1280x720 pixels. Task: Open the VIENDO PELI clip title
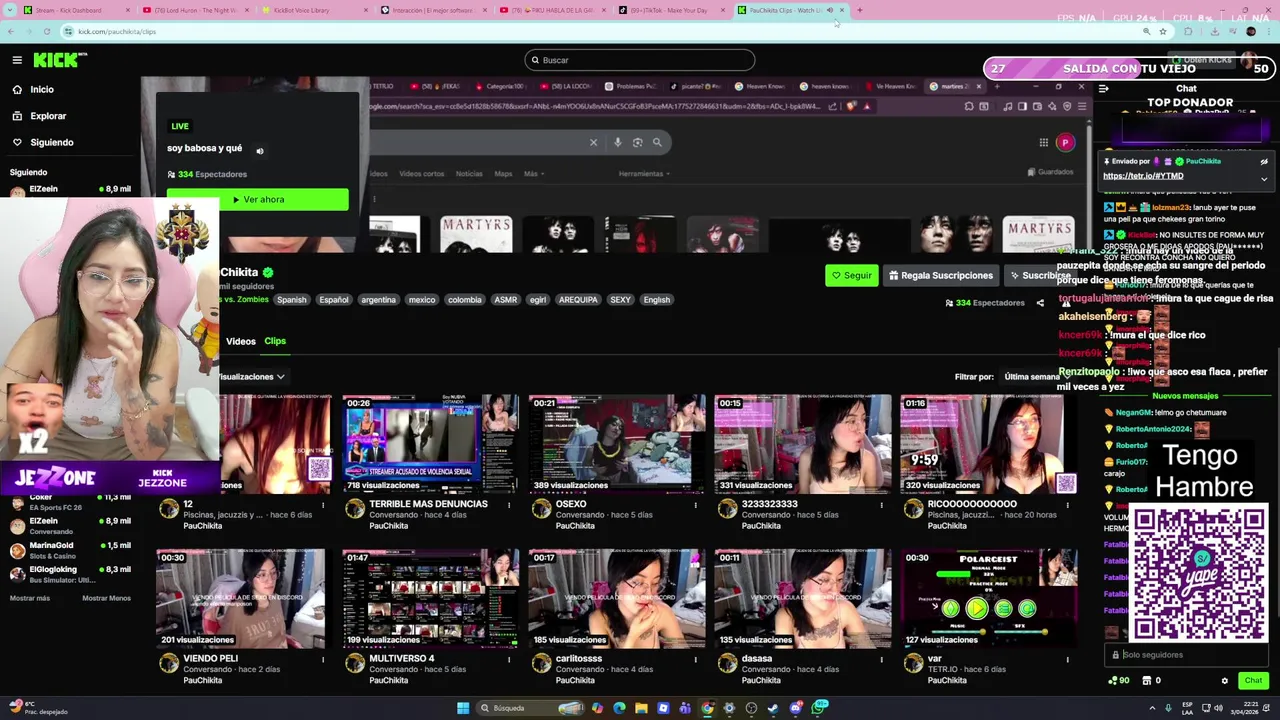coord(210,659)
